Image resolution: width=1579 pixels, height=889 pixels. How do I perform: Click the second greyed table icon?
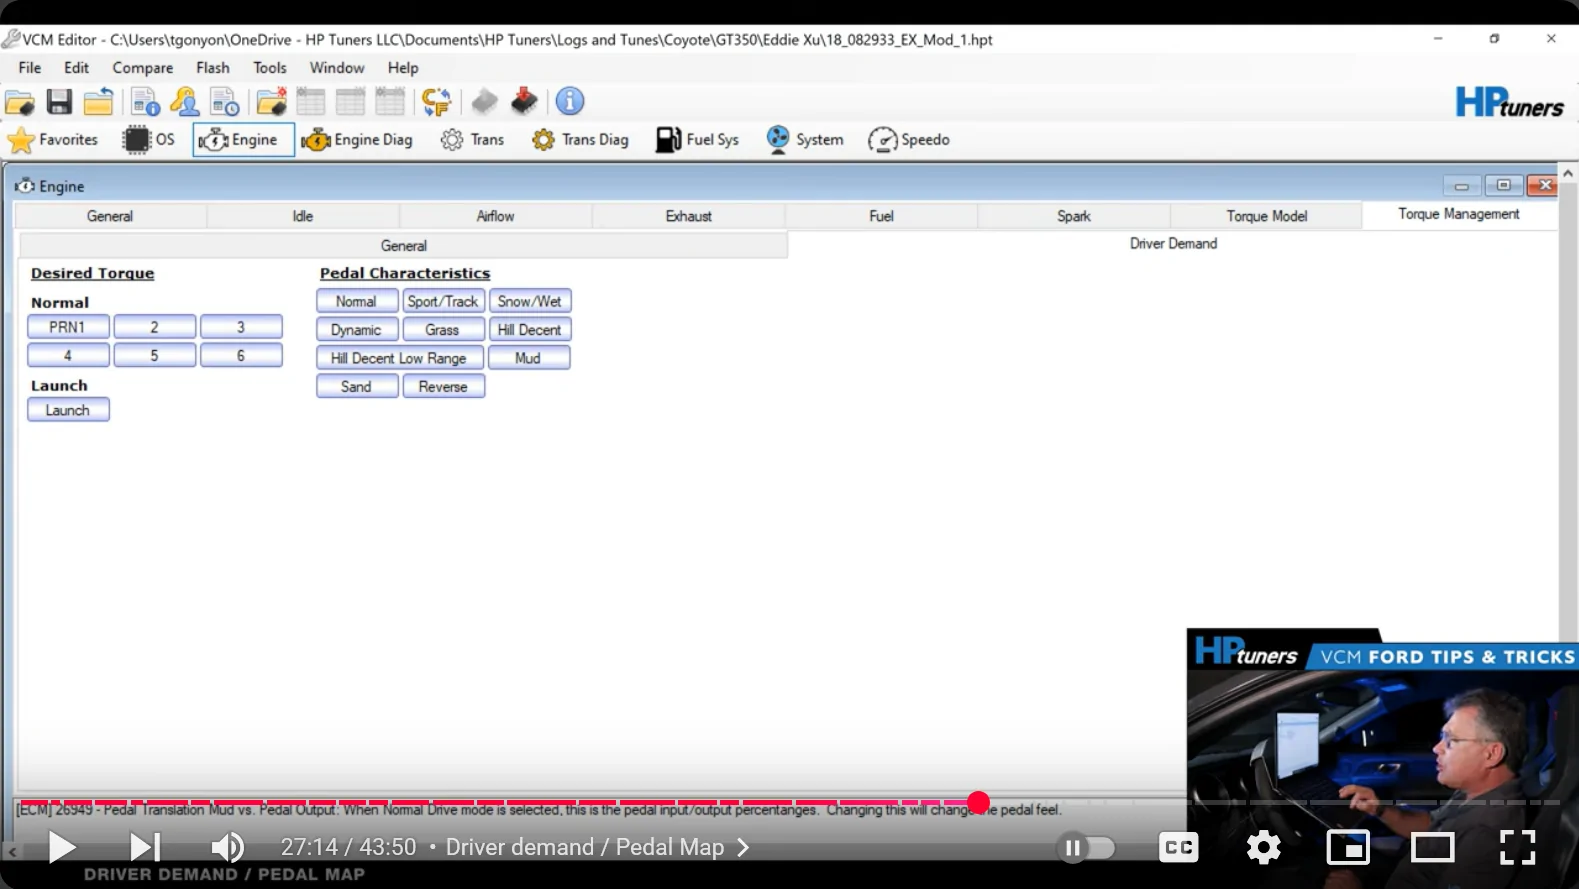[x=350, y=102]
